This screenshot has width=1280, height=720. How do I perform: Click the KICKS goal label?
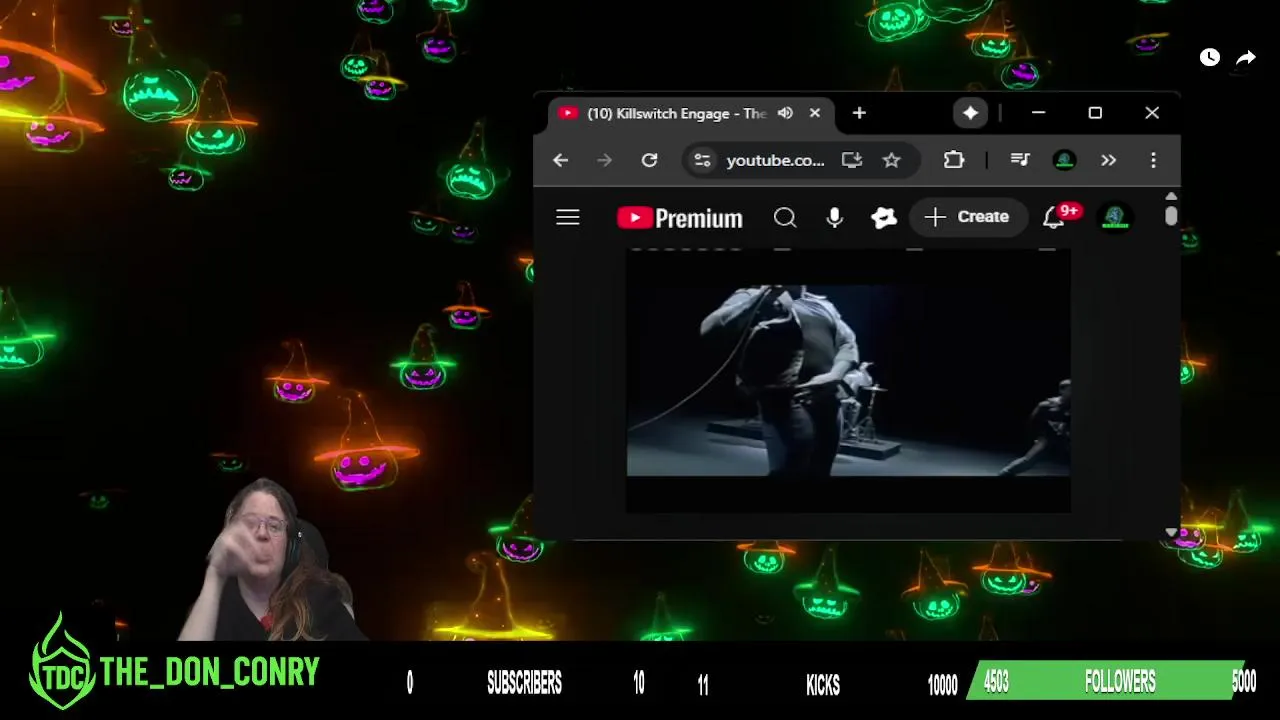point(823,684)
